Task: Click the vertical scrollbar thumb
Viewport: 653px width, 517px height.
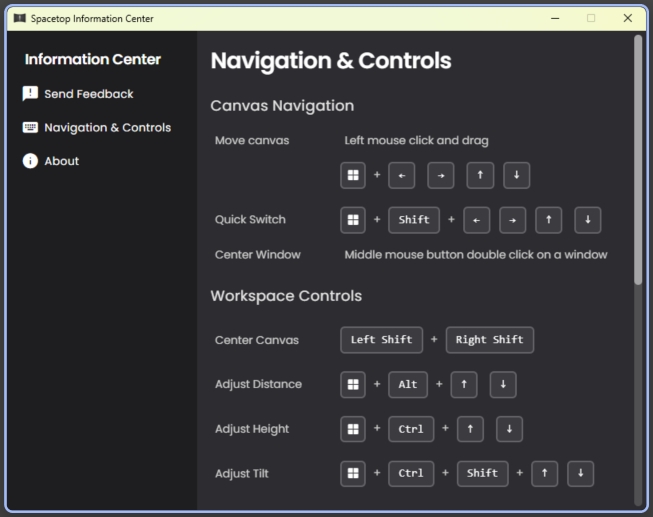Action: tap(638, 160)
